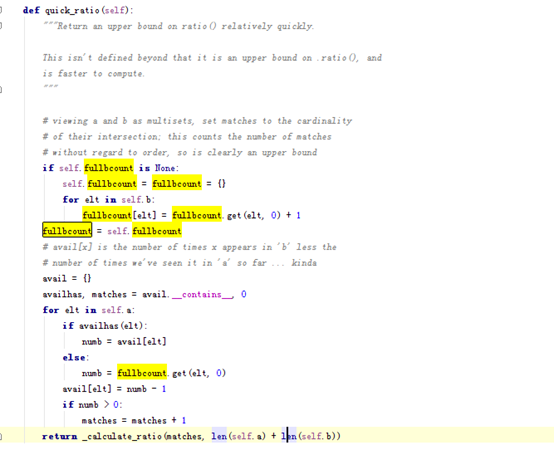Select highlighted fullbcount in numb = fullbcount.get line
The height and width of the screenshot is (460, 554).
tap(142, 373)
